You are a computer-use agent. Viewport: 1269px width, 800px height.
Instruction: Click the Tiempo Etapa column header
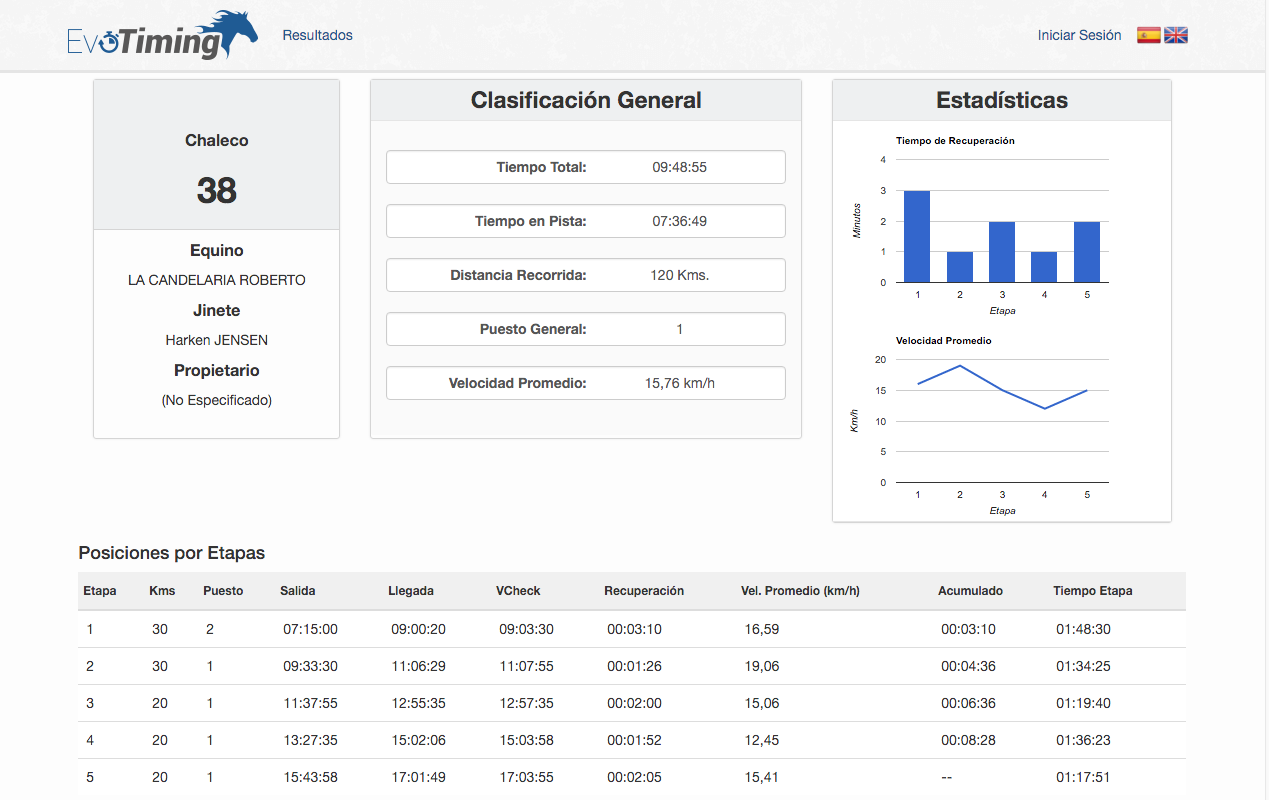tap(1093, 591)
